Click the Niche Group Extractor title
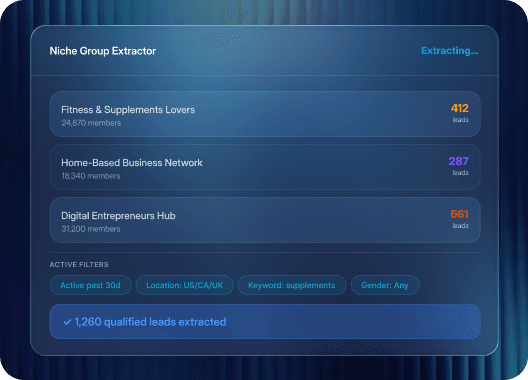Viewport: 528px width, 380px height. coord(103,51)
